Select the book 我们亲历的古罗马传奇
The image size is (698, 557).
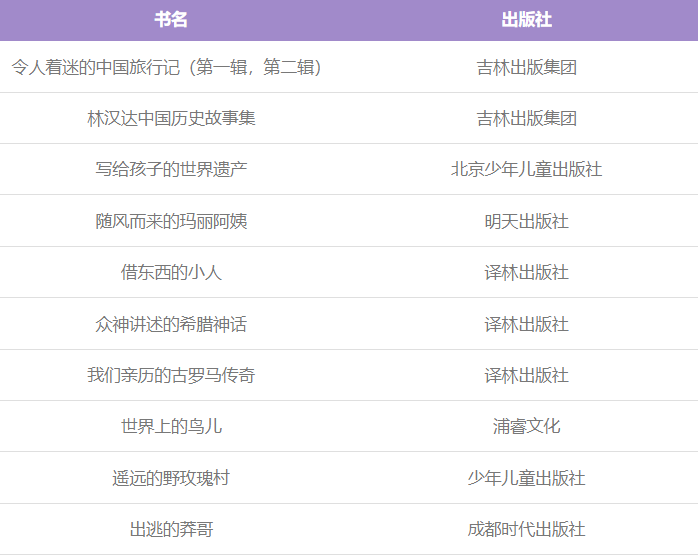171,375
